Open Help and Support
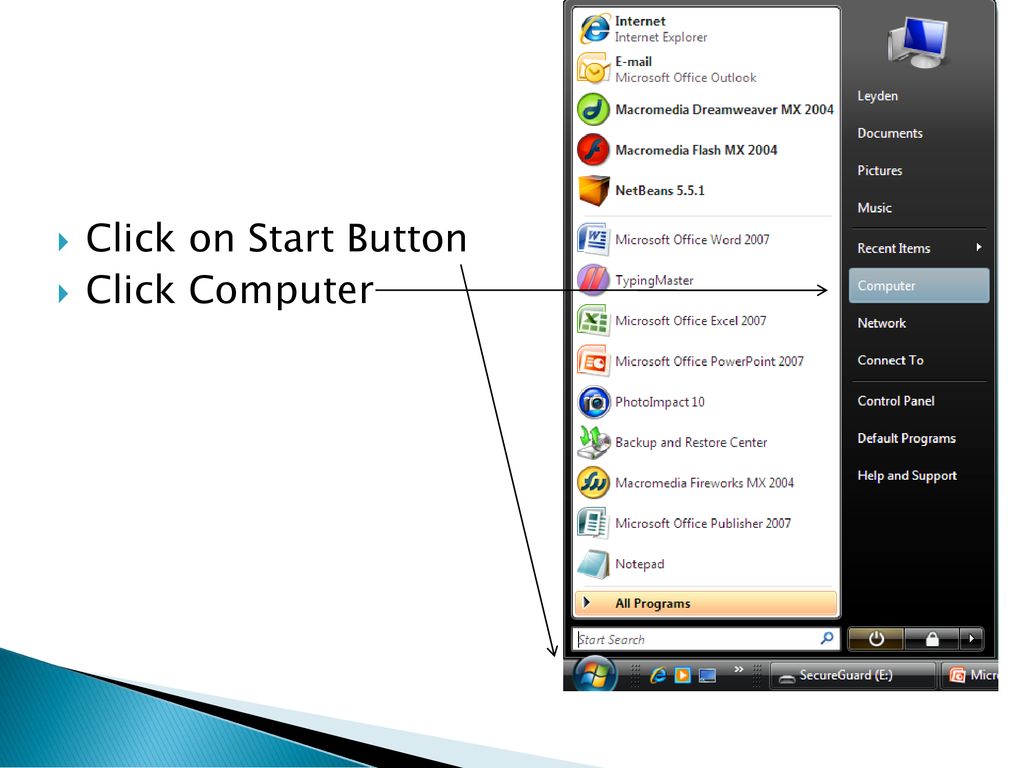 (x=907, y=475)
